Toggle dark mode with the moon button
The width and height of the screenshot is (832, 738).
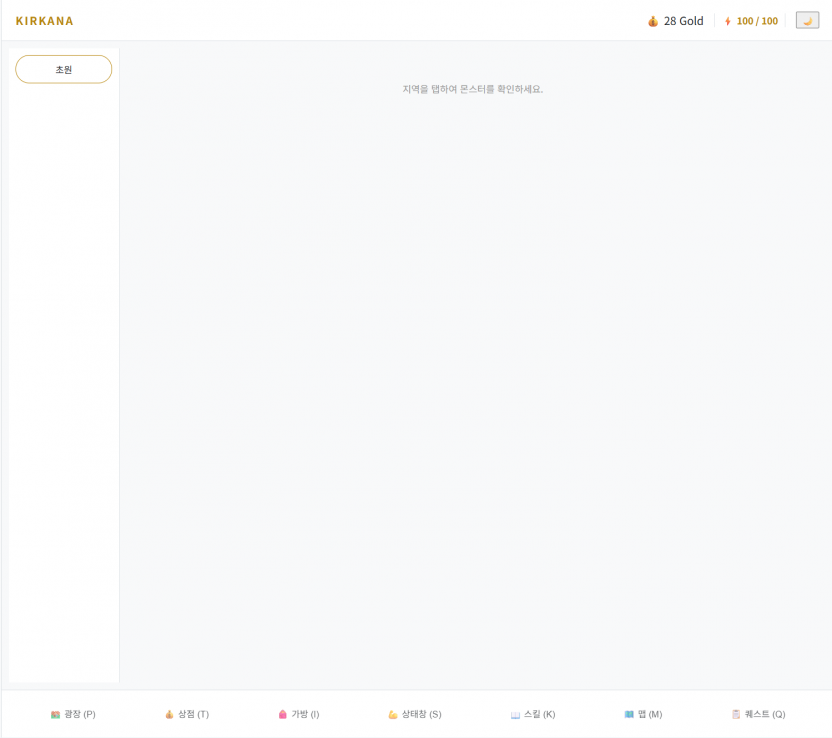[x=807, y=21]
